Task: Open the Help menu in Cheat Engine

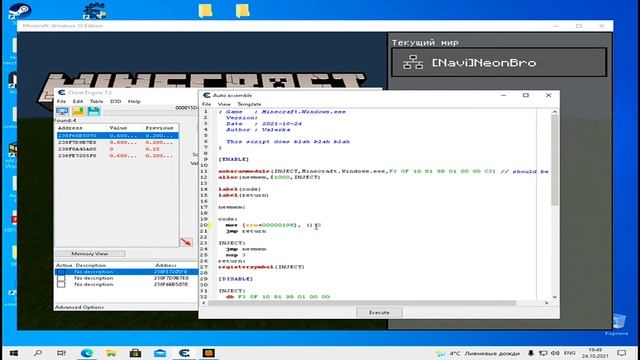Action: (x=134, y=101)
